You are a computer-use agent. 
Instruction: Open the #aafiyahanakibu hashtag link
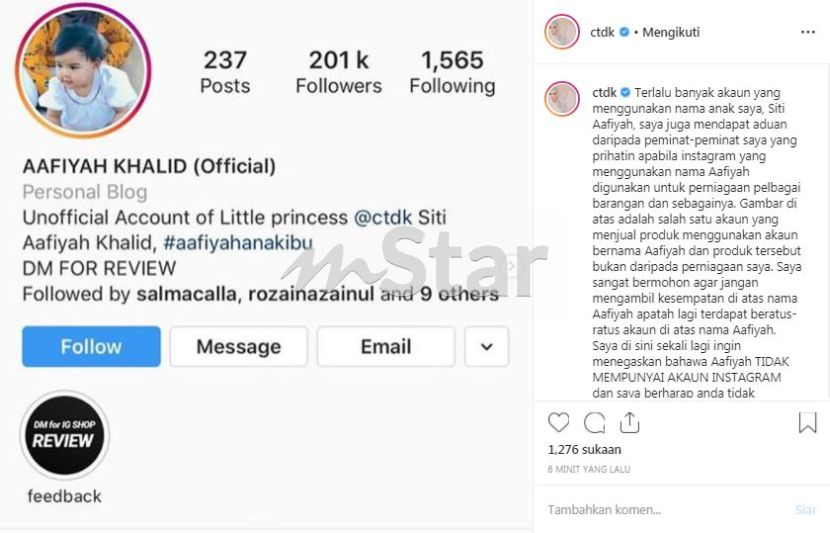238,243
